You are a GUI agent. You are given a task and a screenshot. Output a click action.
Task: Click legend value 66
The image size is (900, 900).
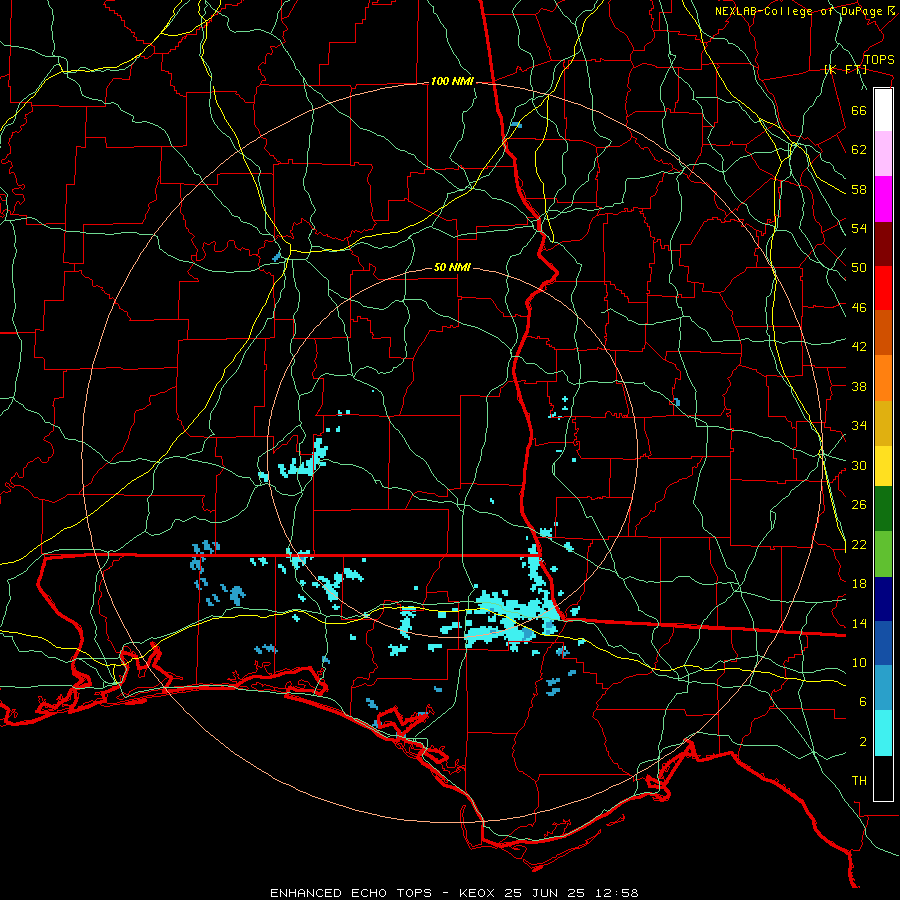(859, 110)
